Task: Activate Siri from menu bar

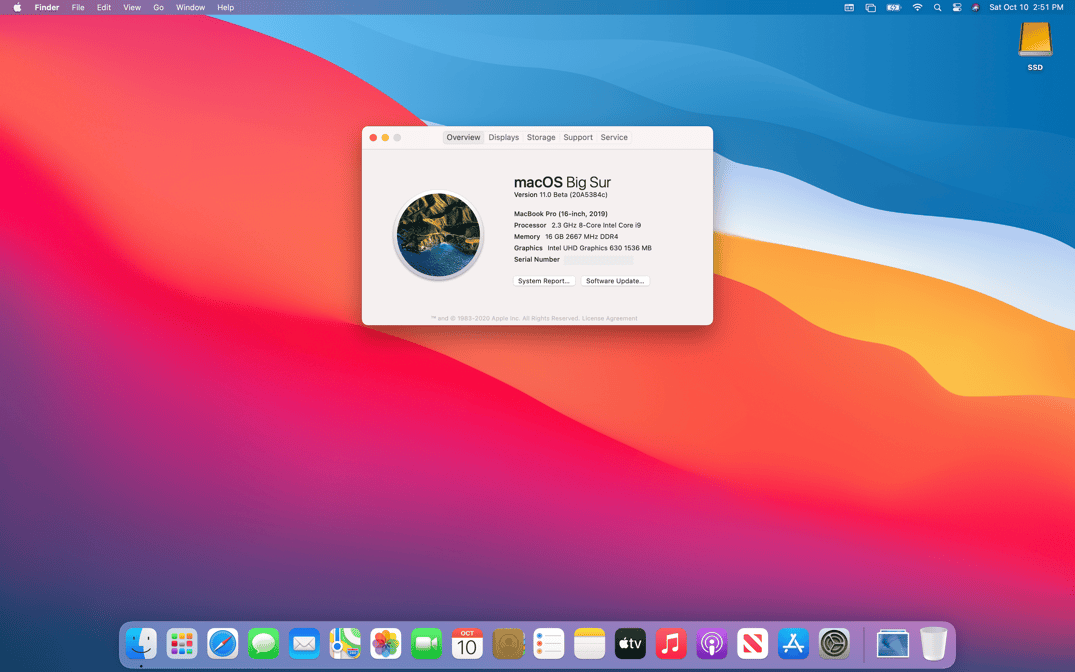Action: click(975, 8)
